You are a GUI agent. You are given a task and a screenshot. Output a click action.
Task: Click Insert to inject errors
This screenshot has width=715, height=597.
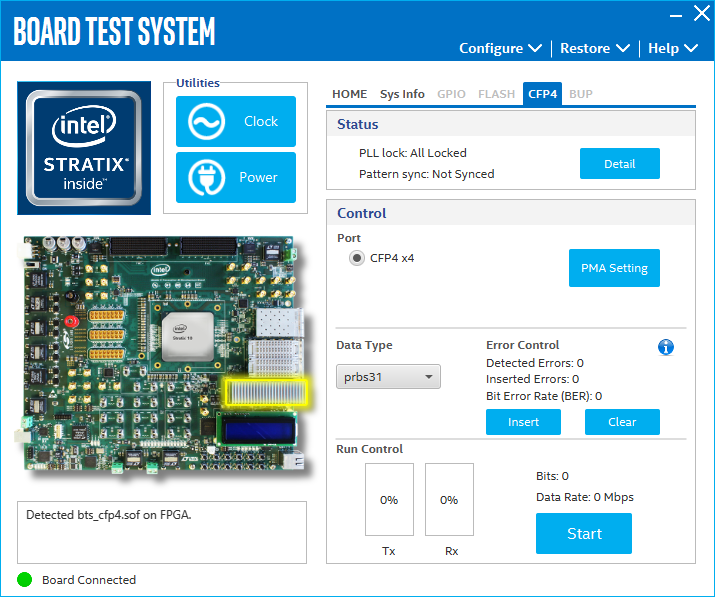point(523,422)
